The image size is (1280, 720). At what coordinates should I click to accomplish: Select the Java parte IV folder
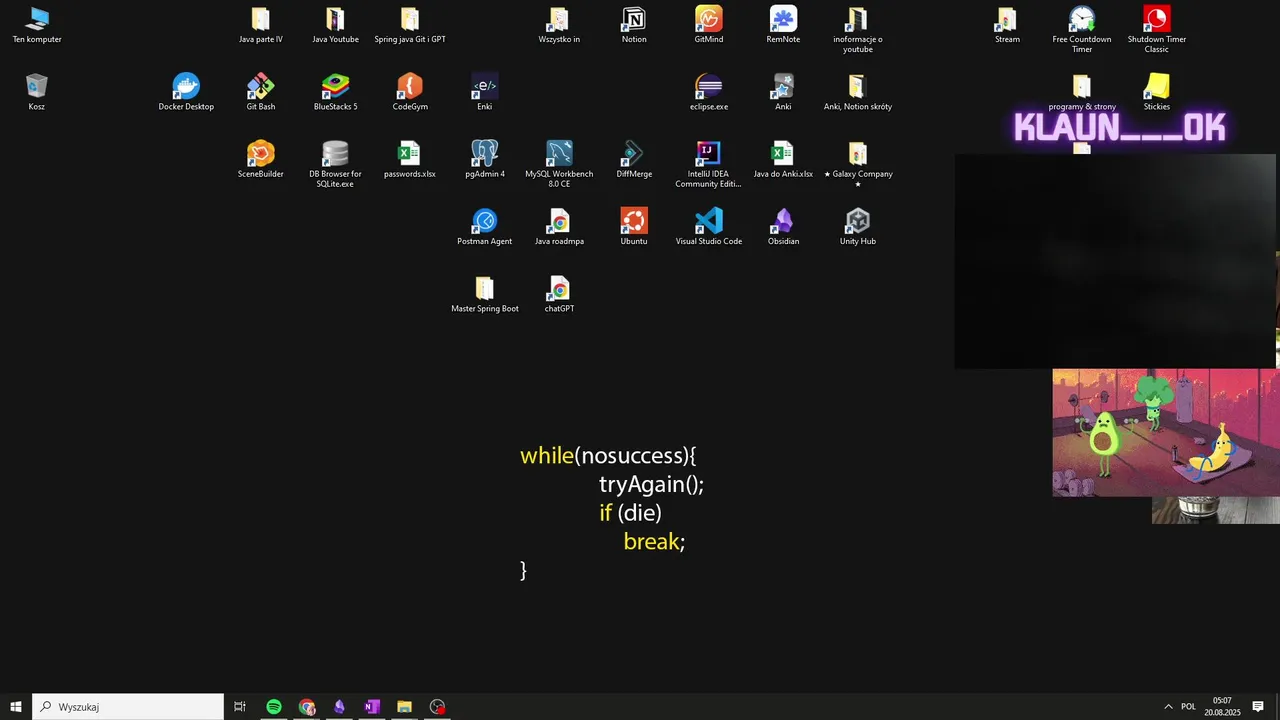tap(261, 26)
